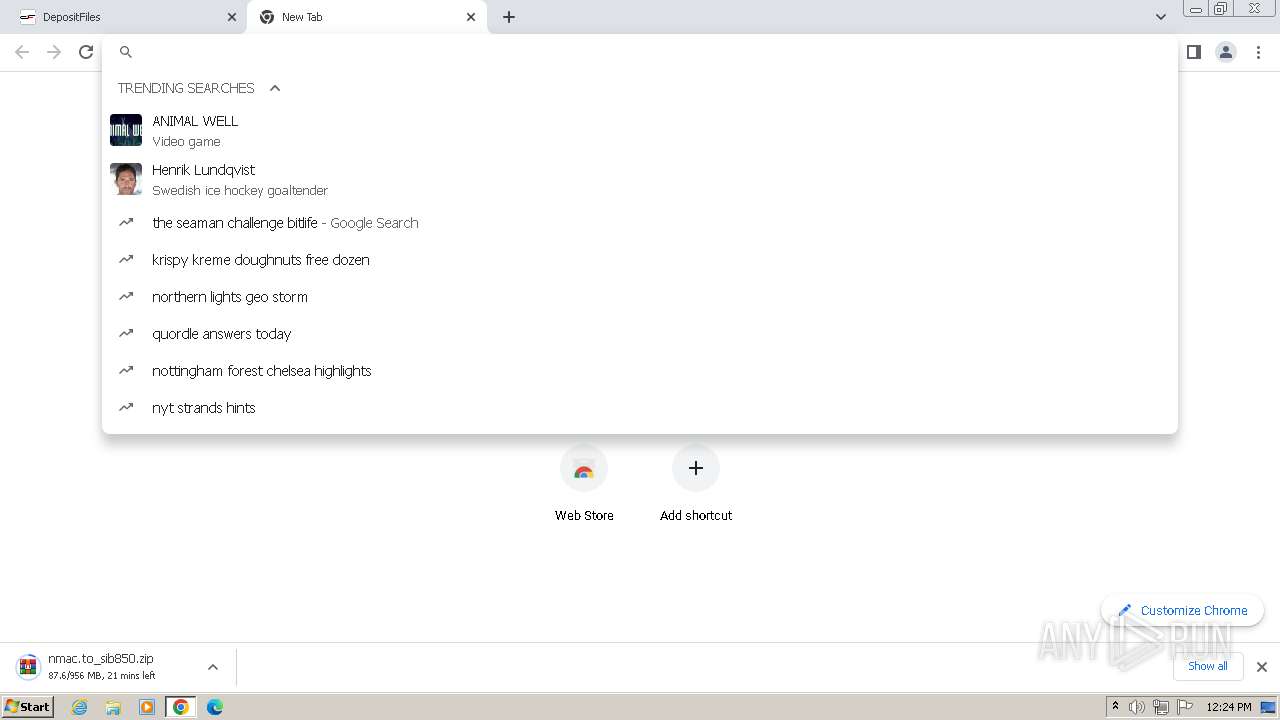Expand download options chevron for nmac.to_sib850.zip
Screen dimensions: 1280x720
[x=212, y=667]
